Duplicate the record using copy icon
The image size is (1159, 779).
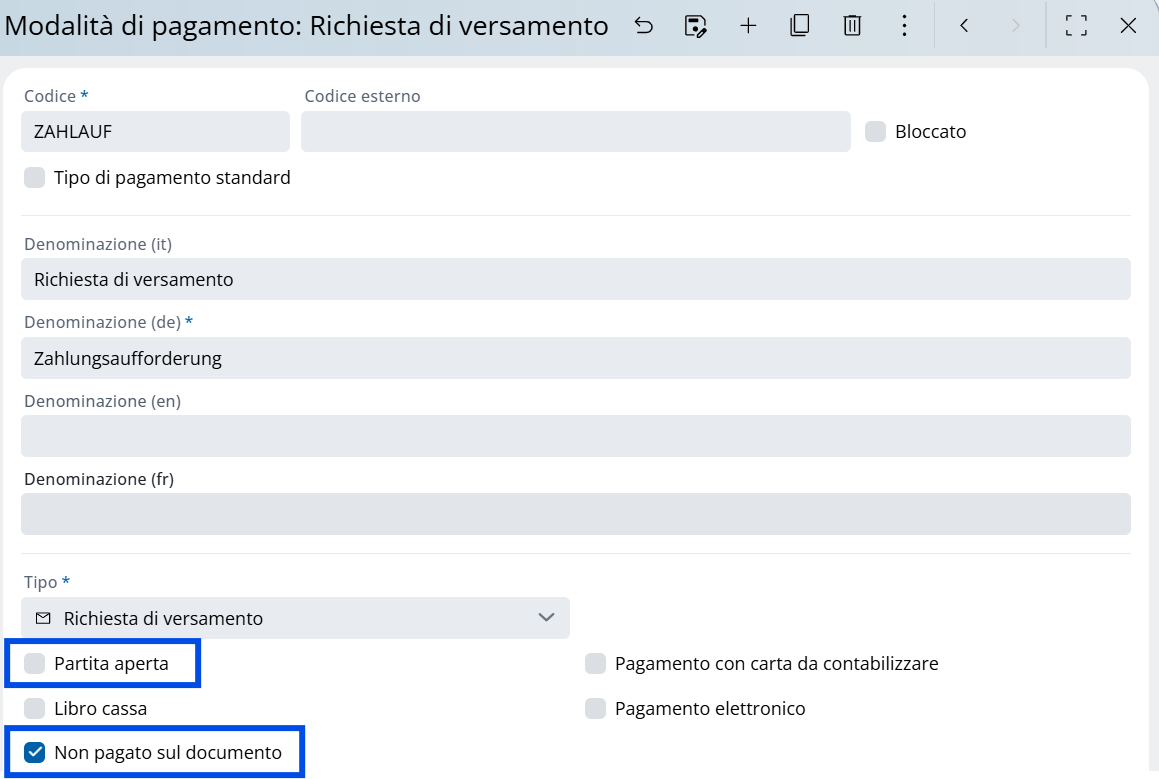[x=799, y=26]
